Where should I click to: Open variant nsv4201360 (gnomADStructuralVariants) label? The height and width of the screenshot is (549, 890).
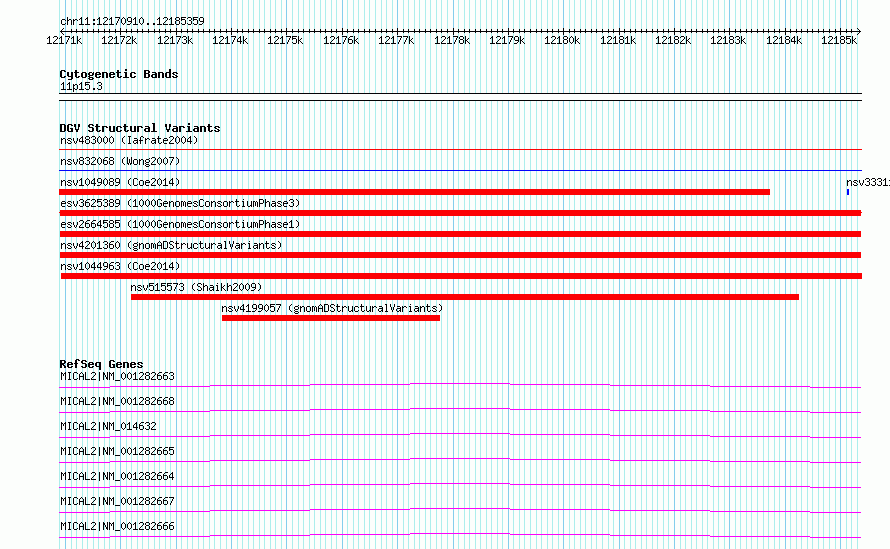[171, 245]
